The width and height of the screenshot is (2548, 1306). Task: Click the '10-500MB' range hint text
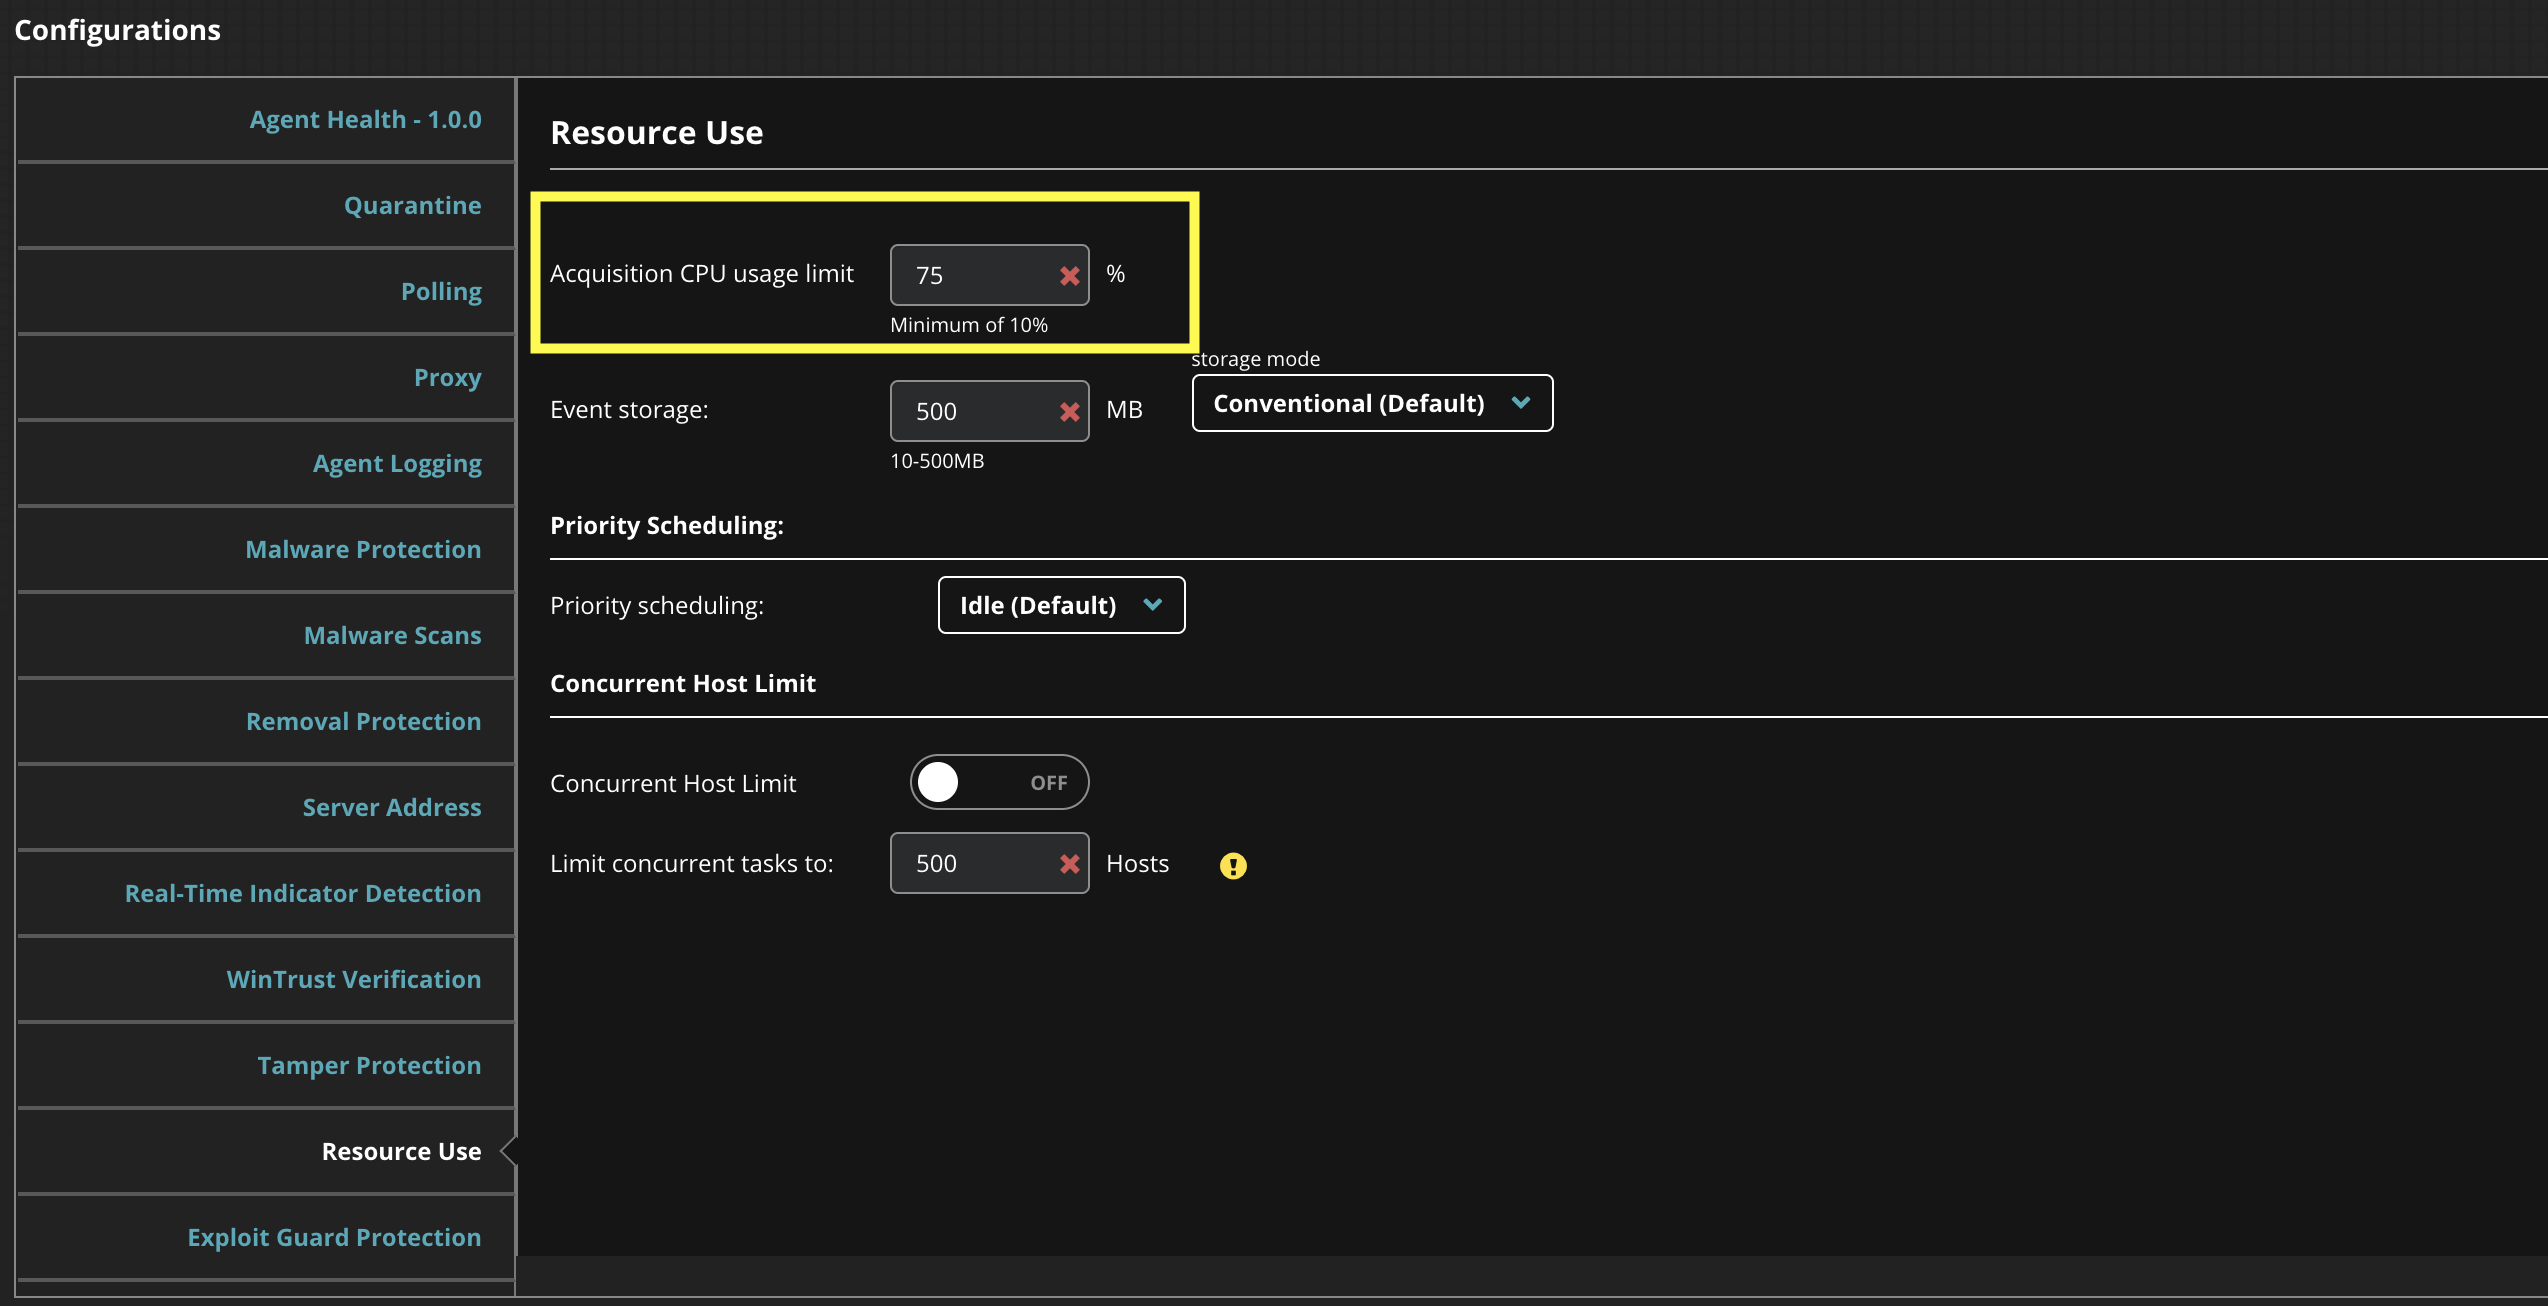tap(937, 461)
